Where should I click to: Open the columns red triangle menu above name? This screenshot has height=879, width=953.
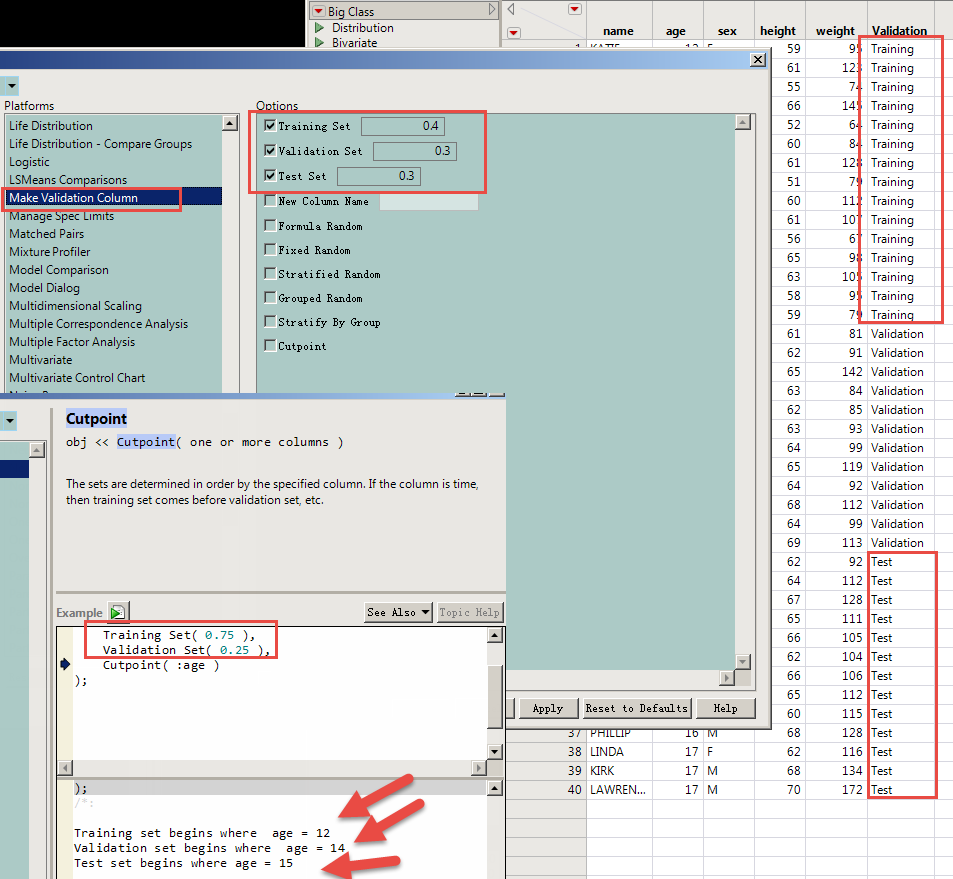574,9
